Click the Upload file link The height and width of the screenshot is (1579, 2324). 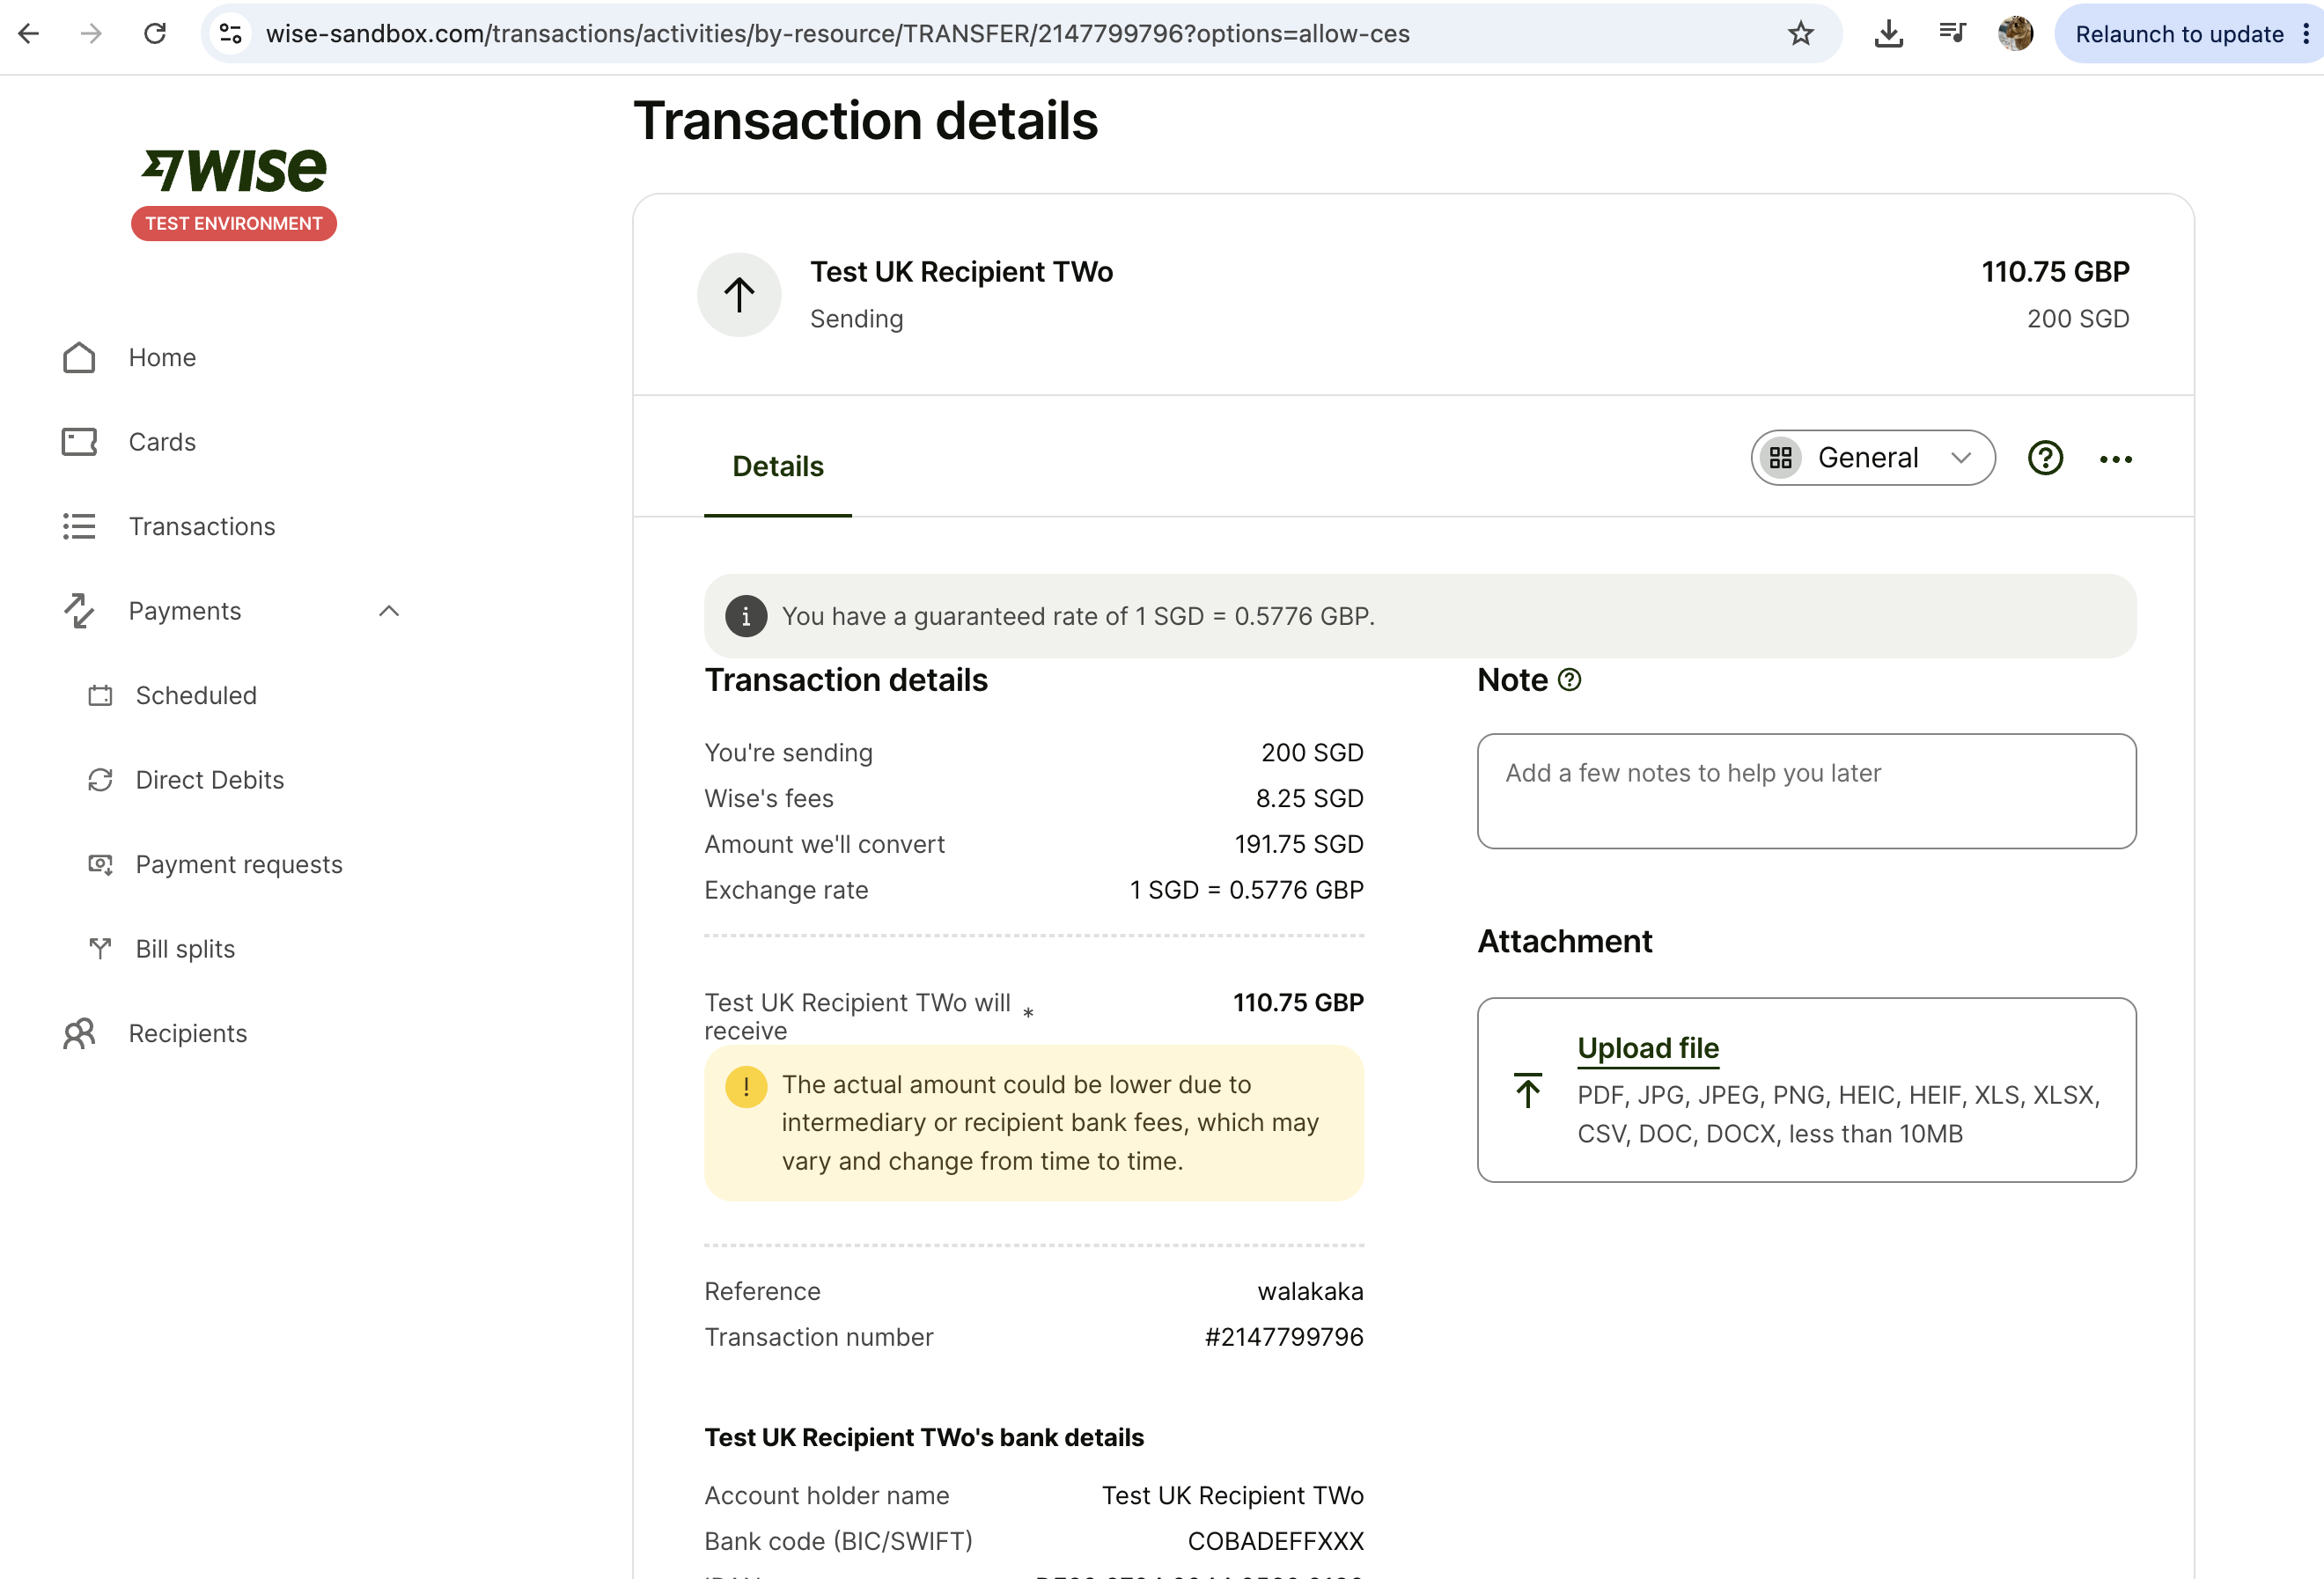coord(1648,1047)
